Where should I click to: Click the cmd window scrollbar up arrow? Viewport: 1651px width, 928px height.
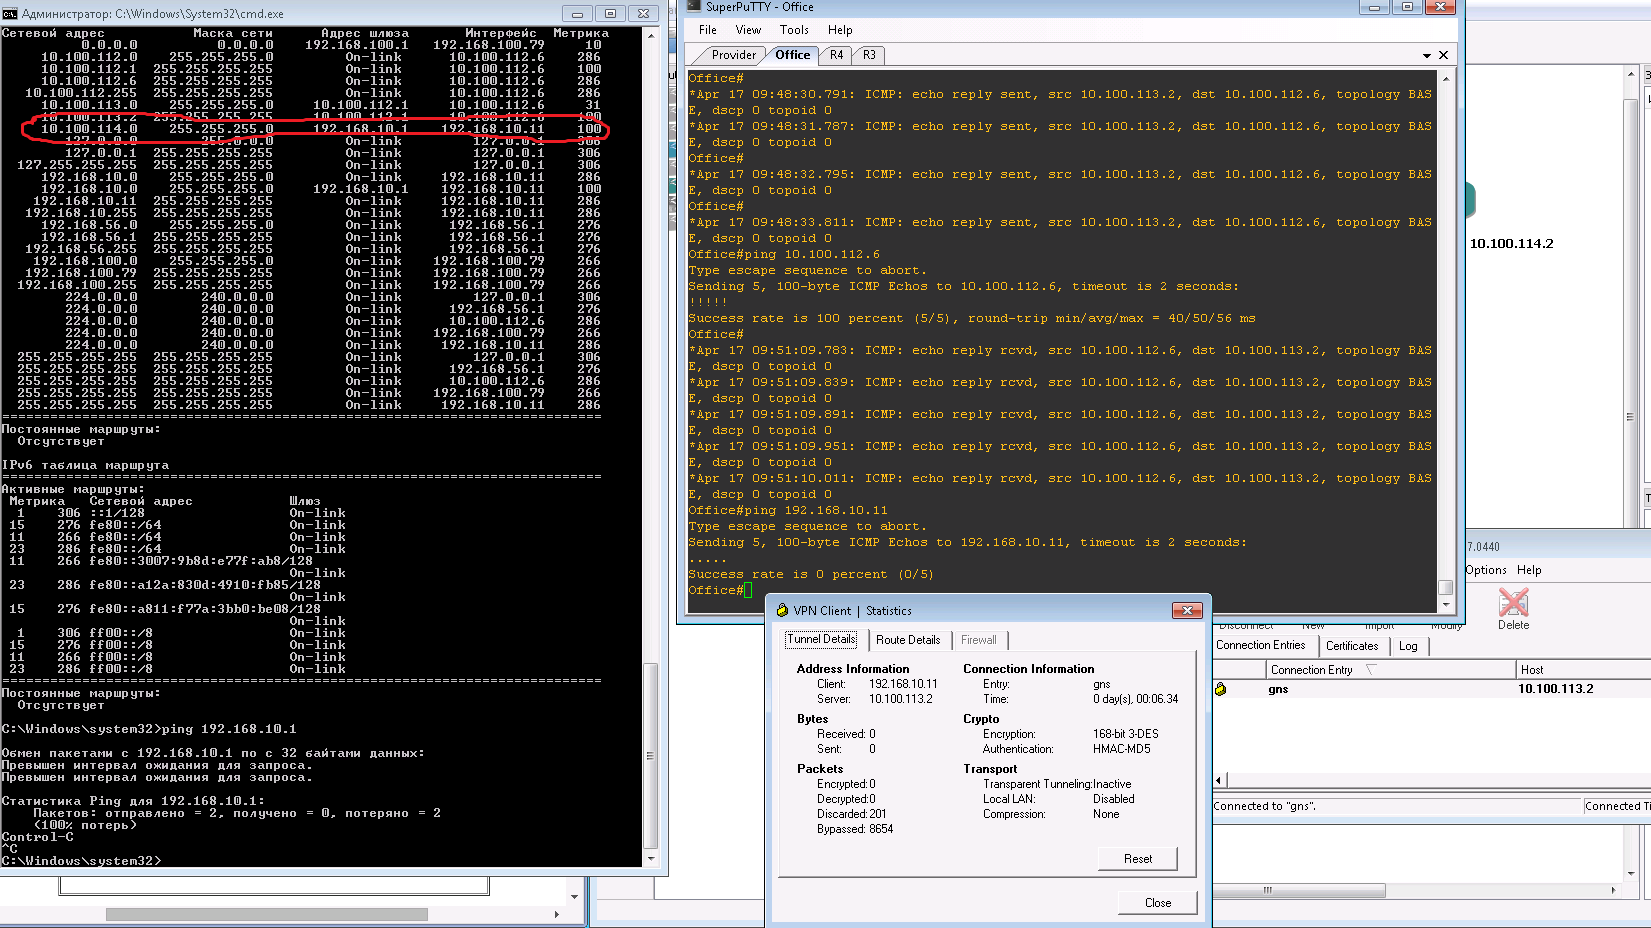651,36
